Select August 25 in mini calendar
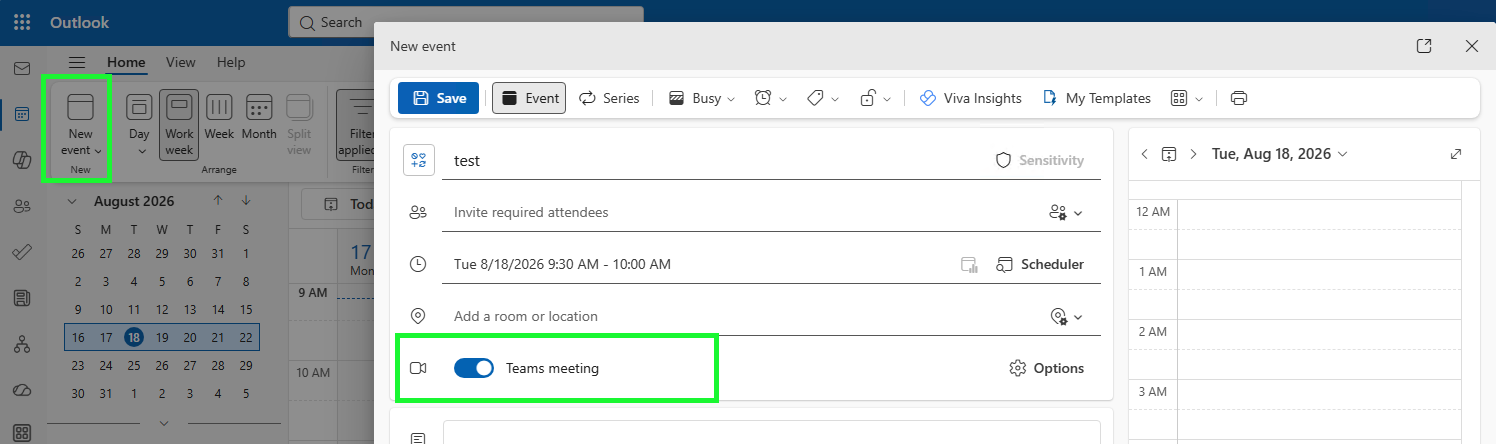The width and height of the screenshot is (1496, 444). click(134, 366)
